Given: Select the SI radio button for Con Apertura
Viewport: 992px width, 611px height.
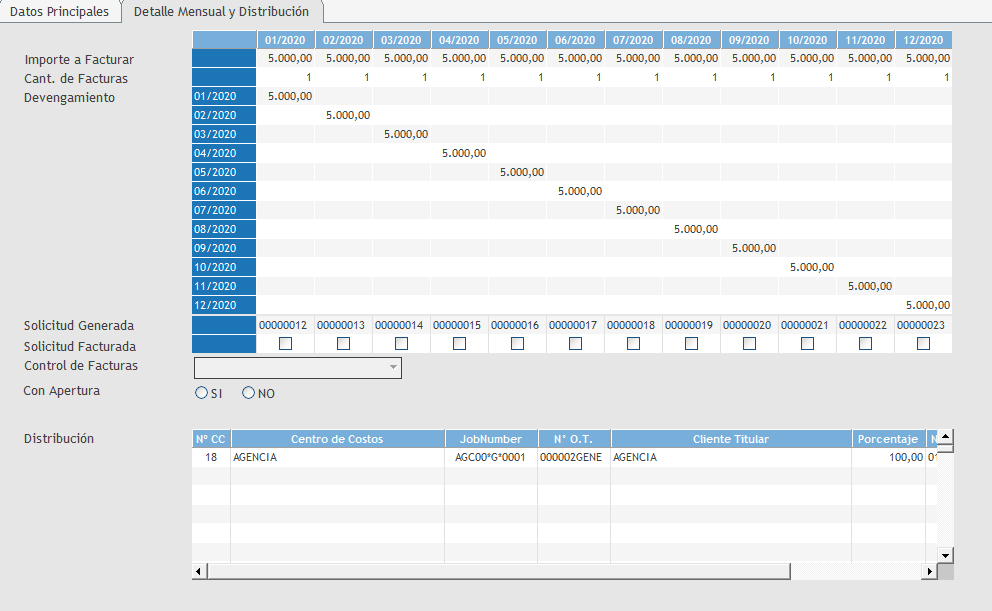Looking at the screenshot, I should point(201,393).
